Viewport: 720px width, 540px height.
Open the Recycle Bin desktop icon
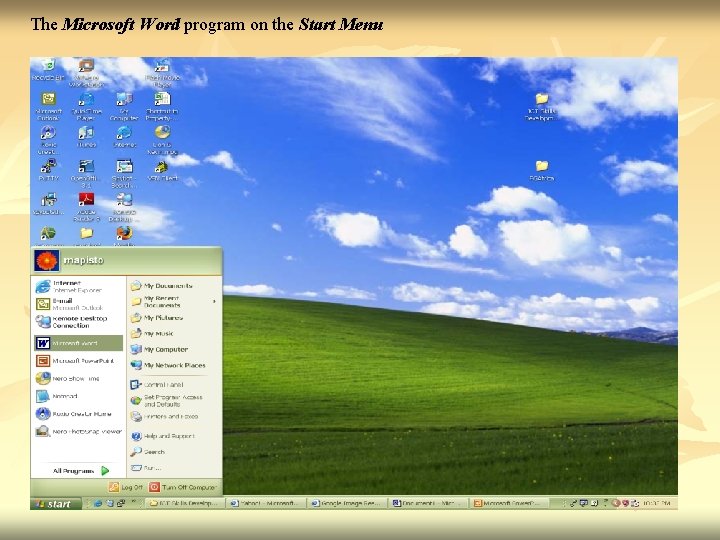pyautogui.click(x=48, y=70)
